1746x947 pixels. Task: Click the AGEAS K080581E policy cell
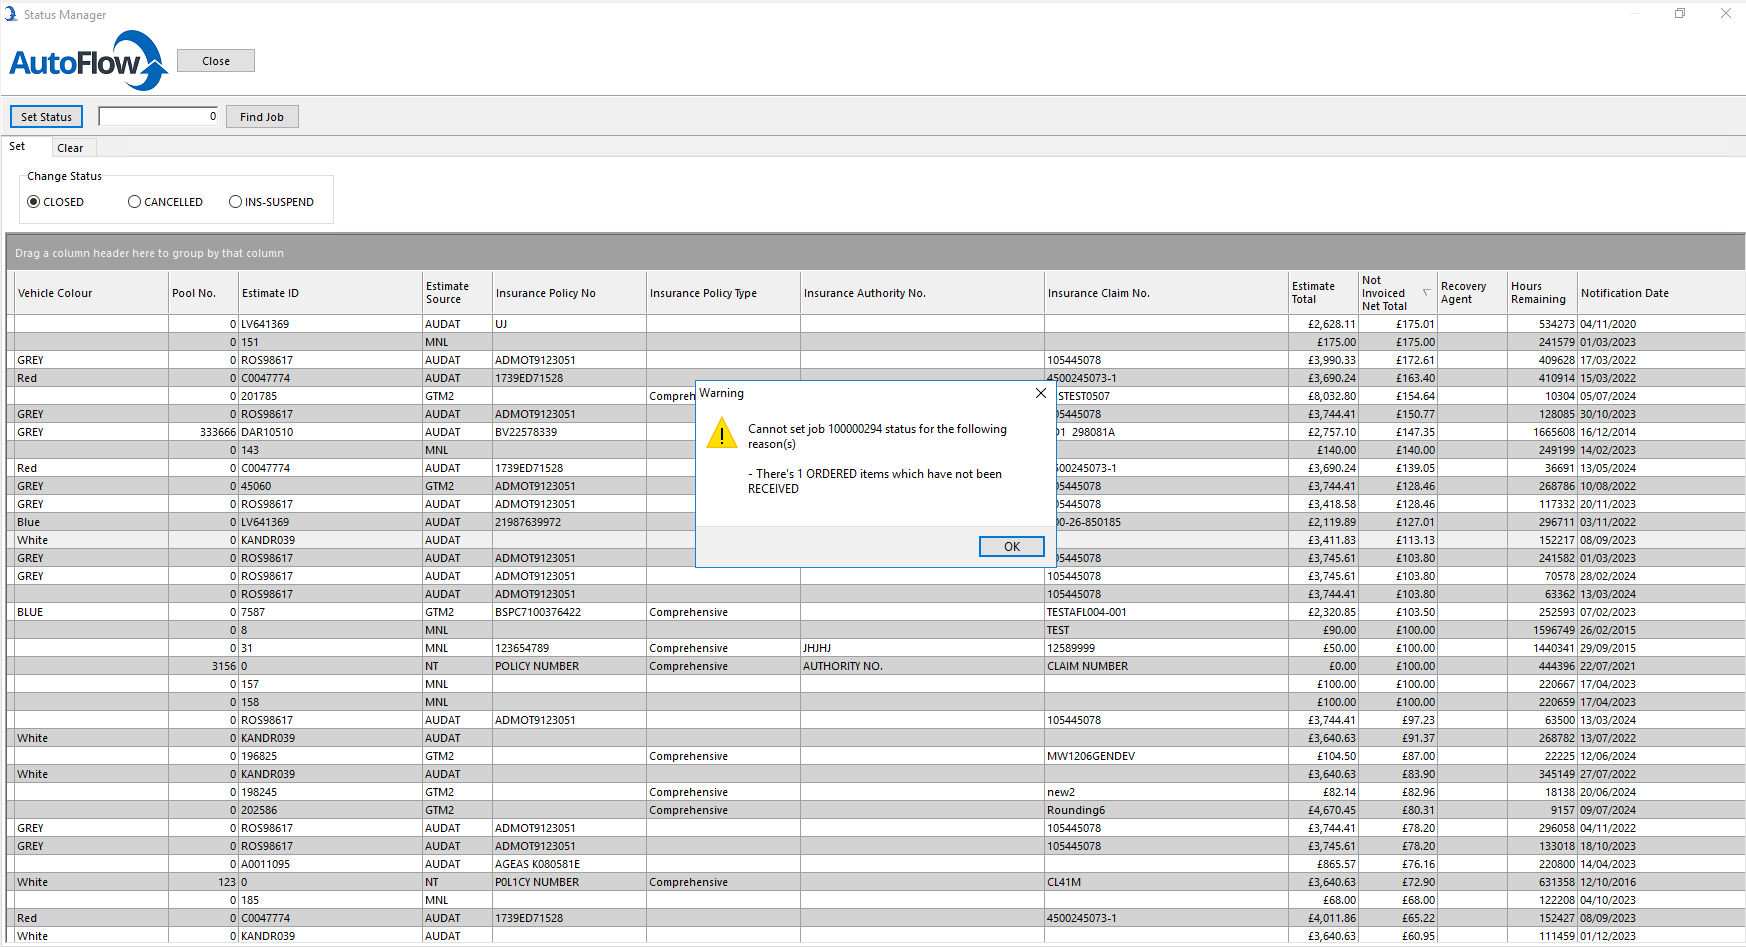tap(569, 864)
